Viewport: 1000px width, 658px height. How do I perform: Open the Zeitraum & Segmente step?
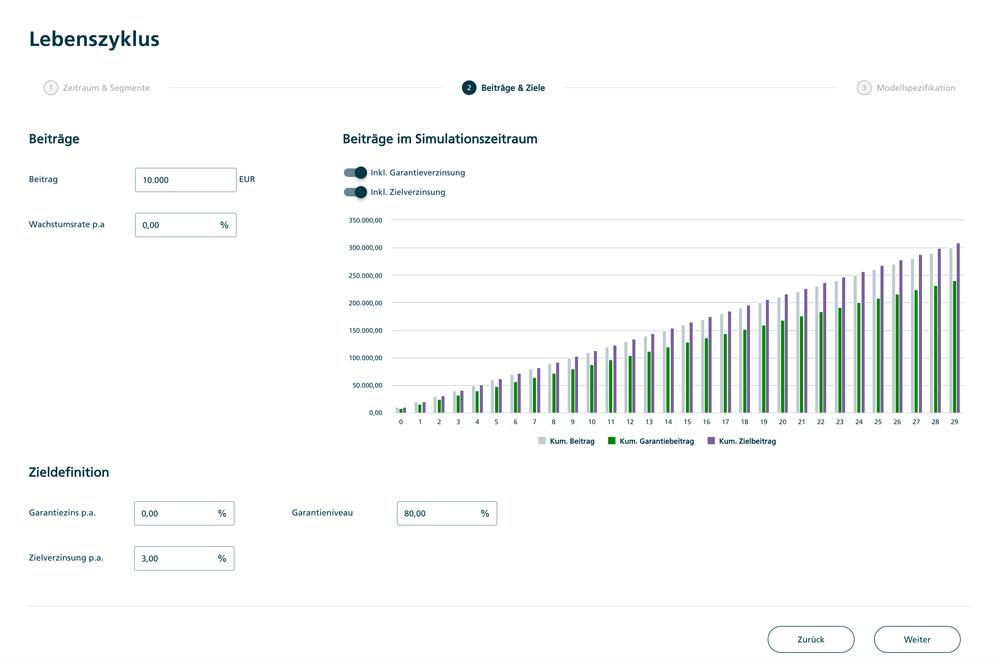[106, 88]
